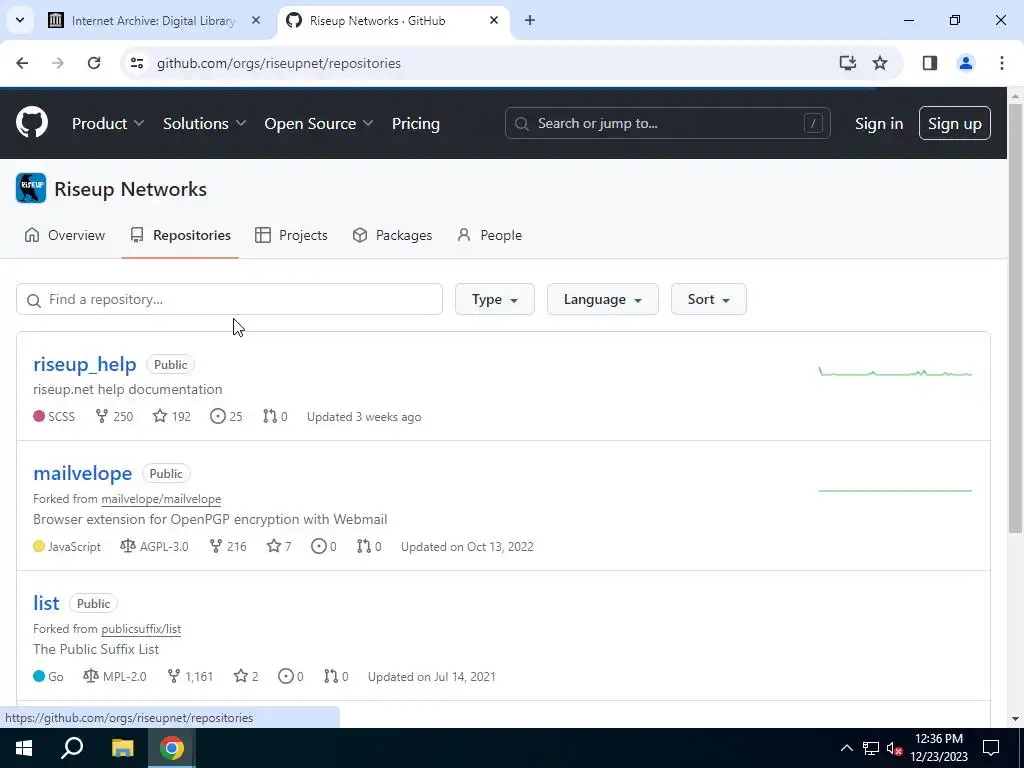
Task: Open the mailvelope repository
Action: click(x=83, y=473)
